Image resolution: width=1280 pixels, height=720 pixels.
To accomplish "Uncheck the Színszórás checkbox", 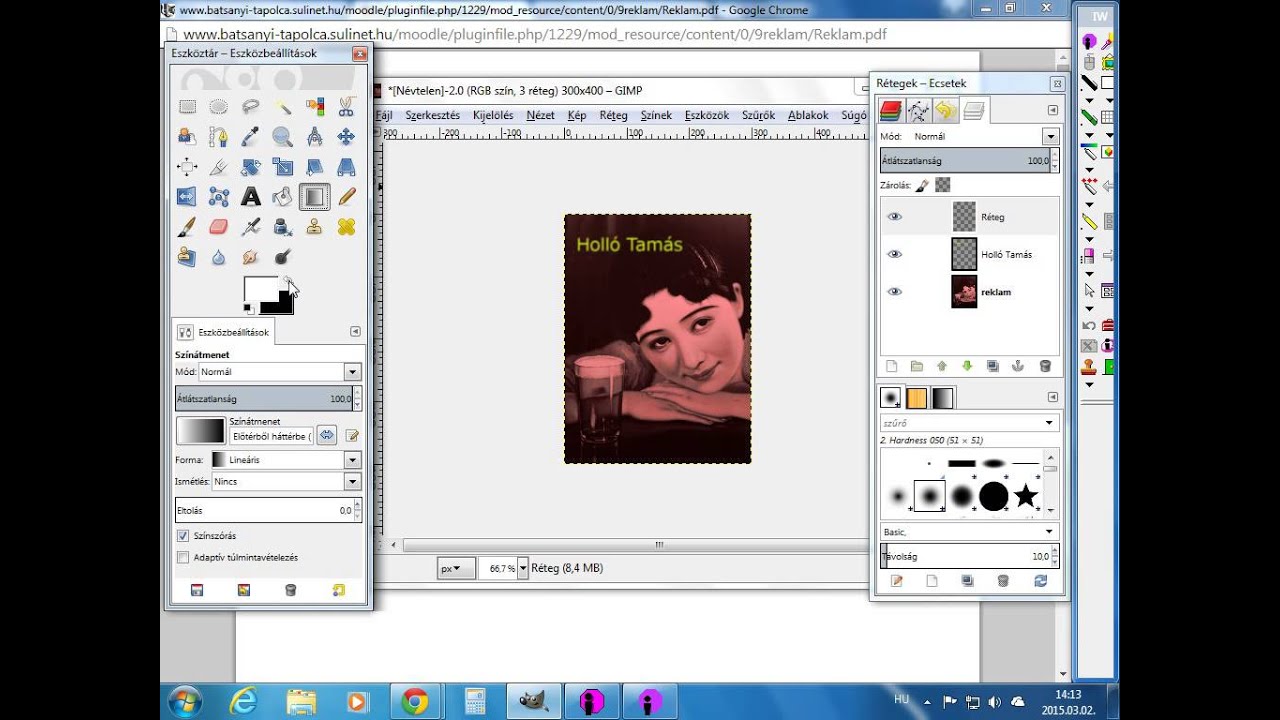I will point(183,536).
